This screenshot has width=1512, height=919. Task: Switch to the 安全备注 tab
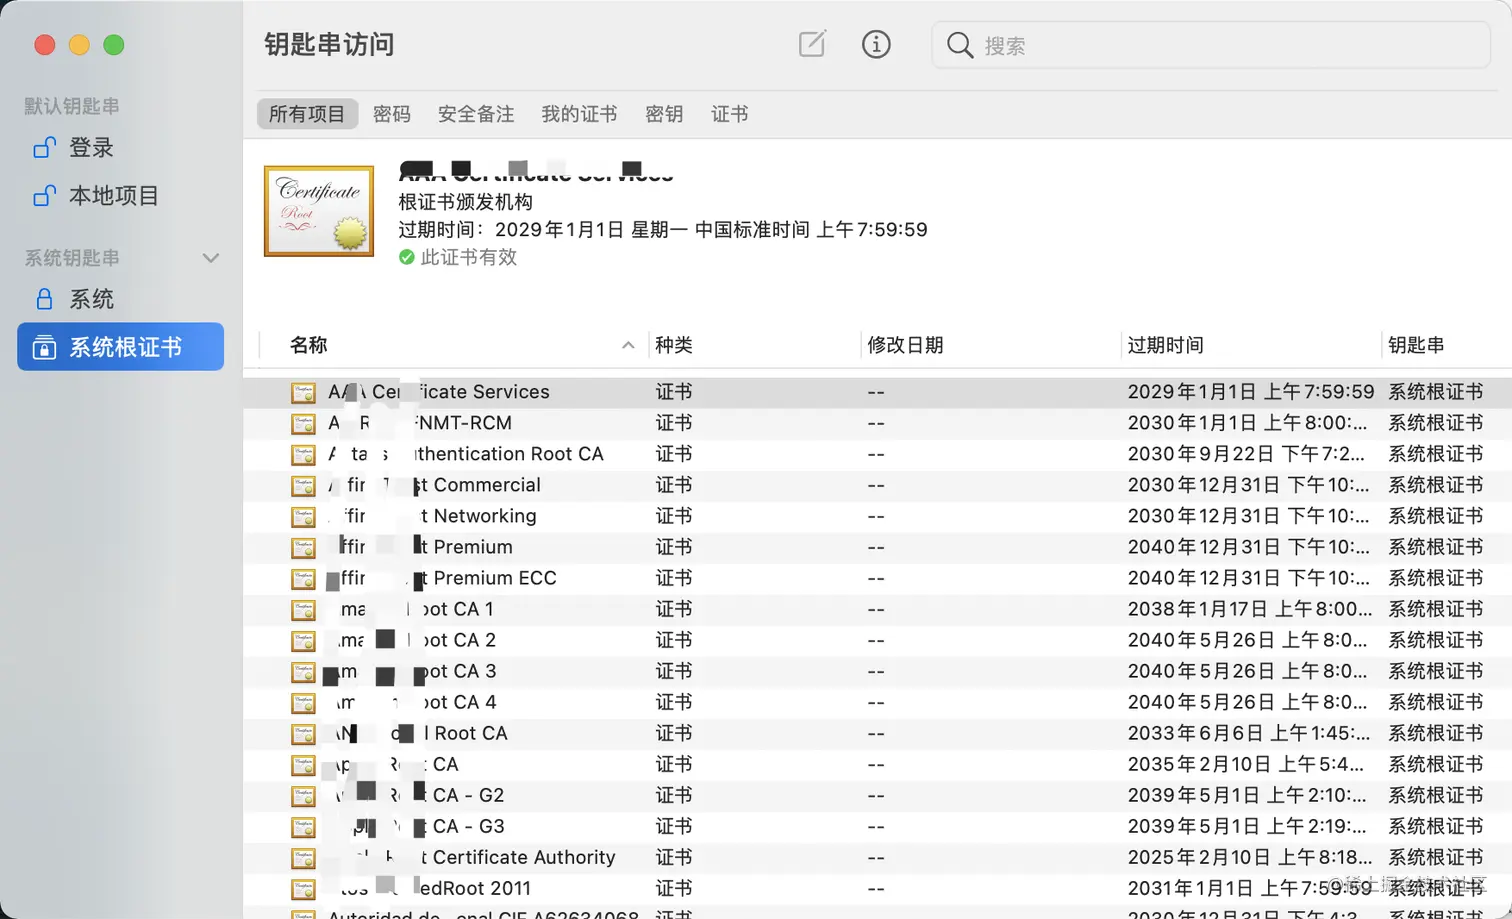[476, 114]
